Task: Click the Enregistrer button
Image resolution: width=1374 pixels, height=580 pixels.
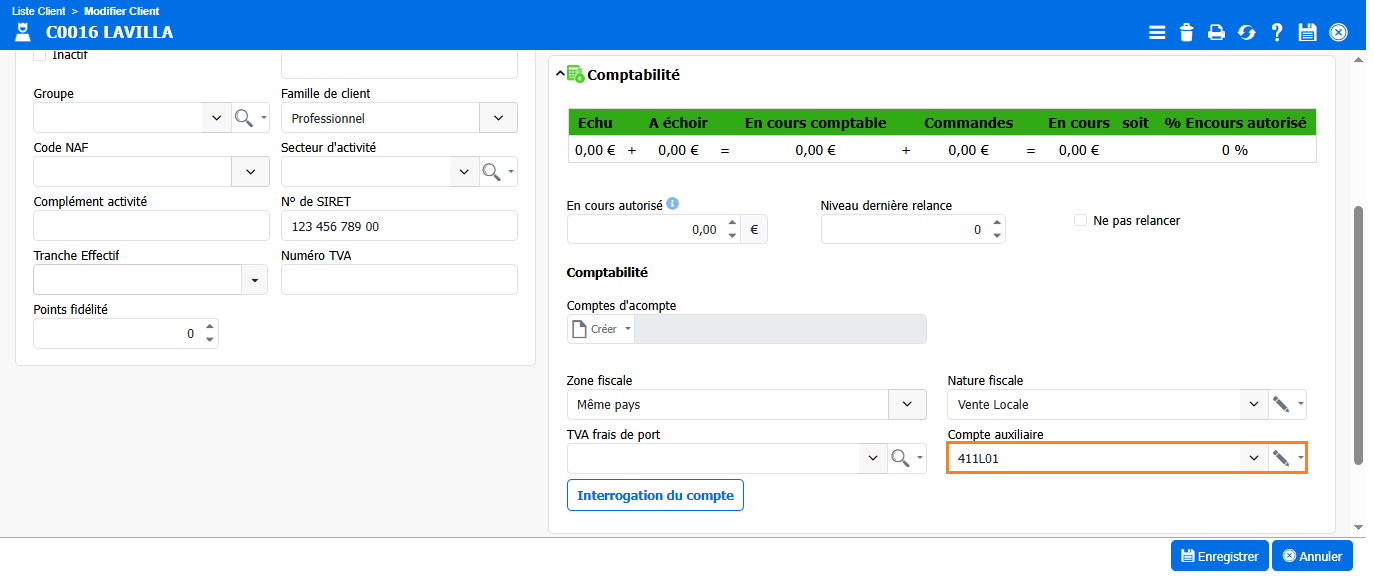Action: coord(1219,555)
